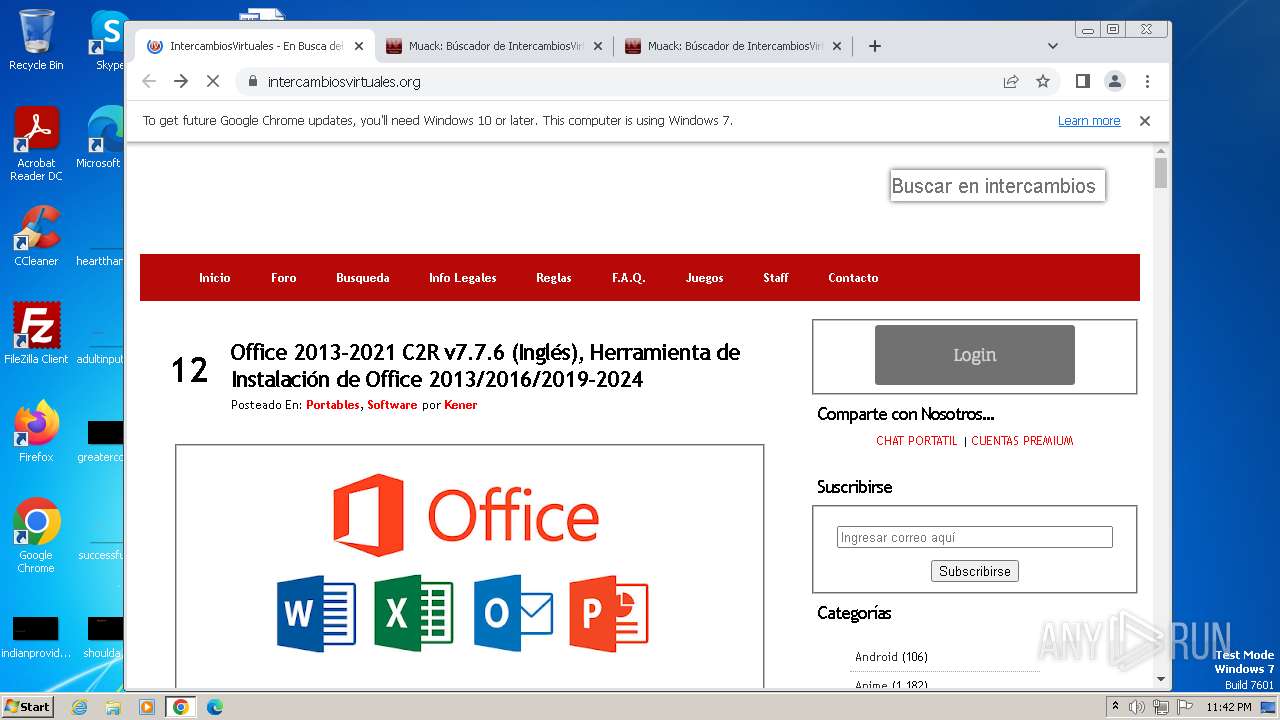This screenshot has width=1280, height=720.
Task: Open the Reglas menu item
Action: tap(554, 278)
